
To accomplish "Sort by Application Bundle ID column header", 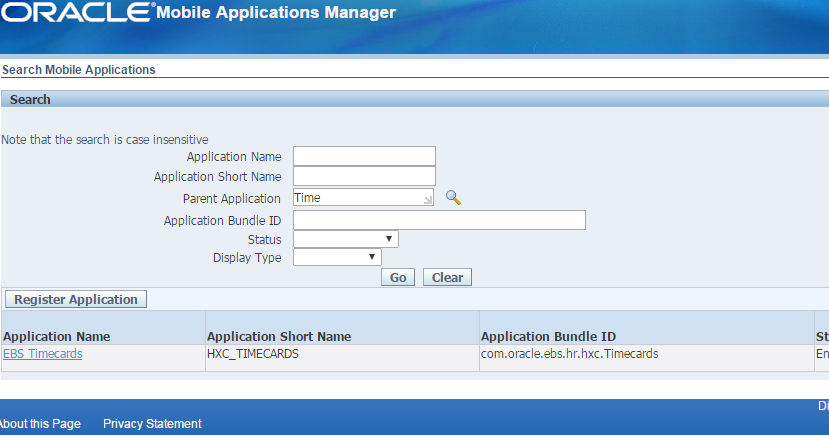I will pos(548,336).
